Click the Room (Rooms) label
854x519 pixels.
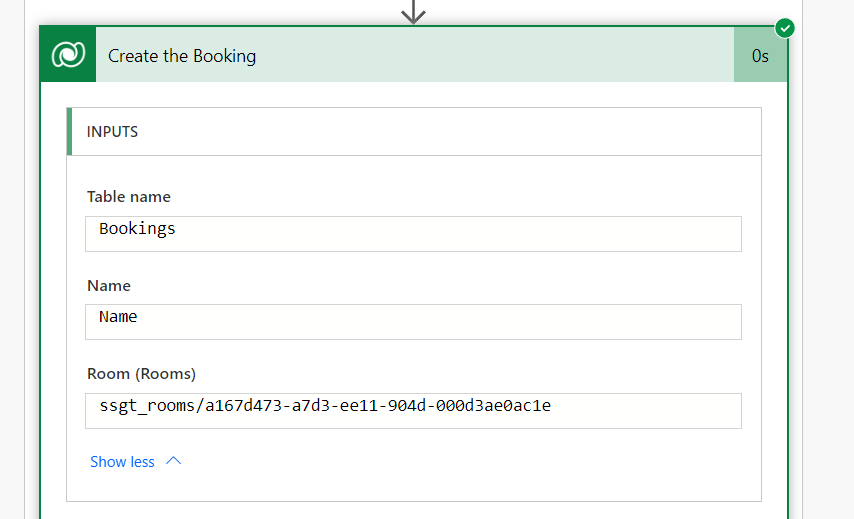(x=141, y=373)
